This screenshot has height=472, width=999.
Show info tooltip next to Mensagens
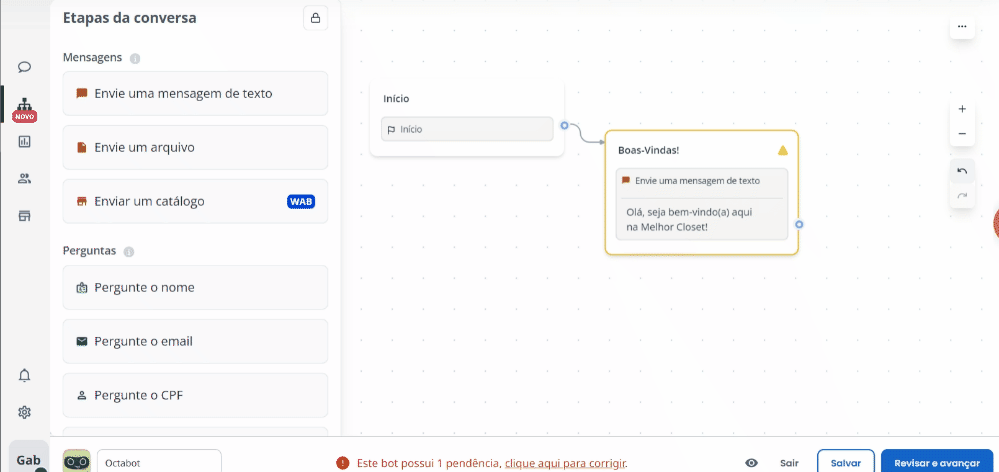click(134, 59)
